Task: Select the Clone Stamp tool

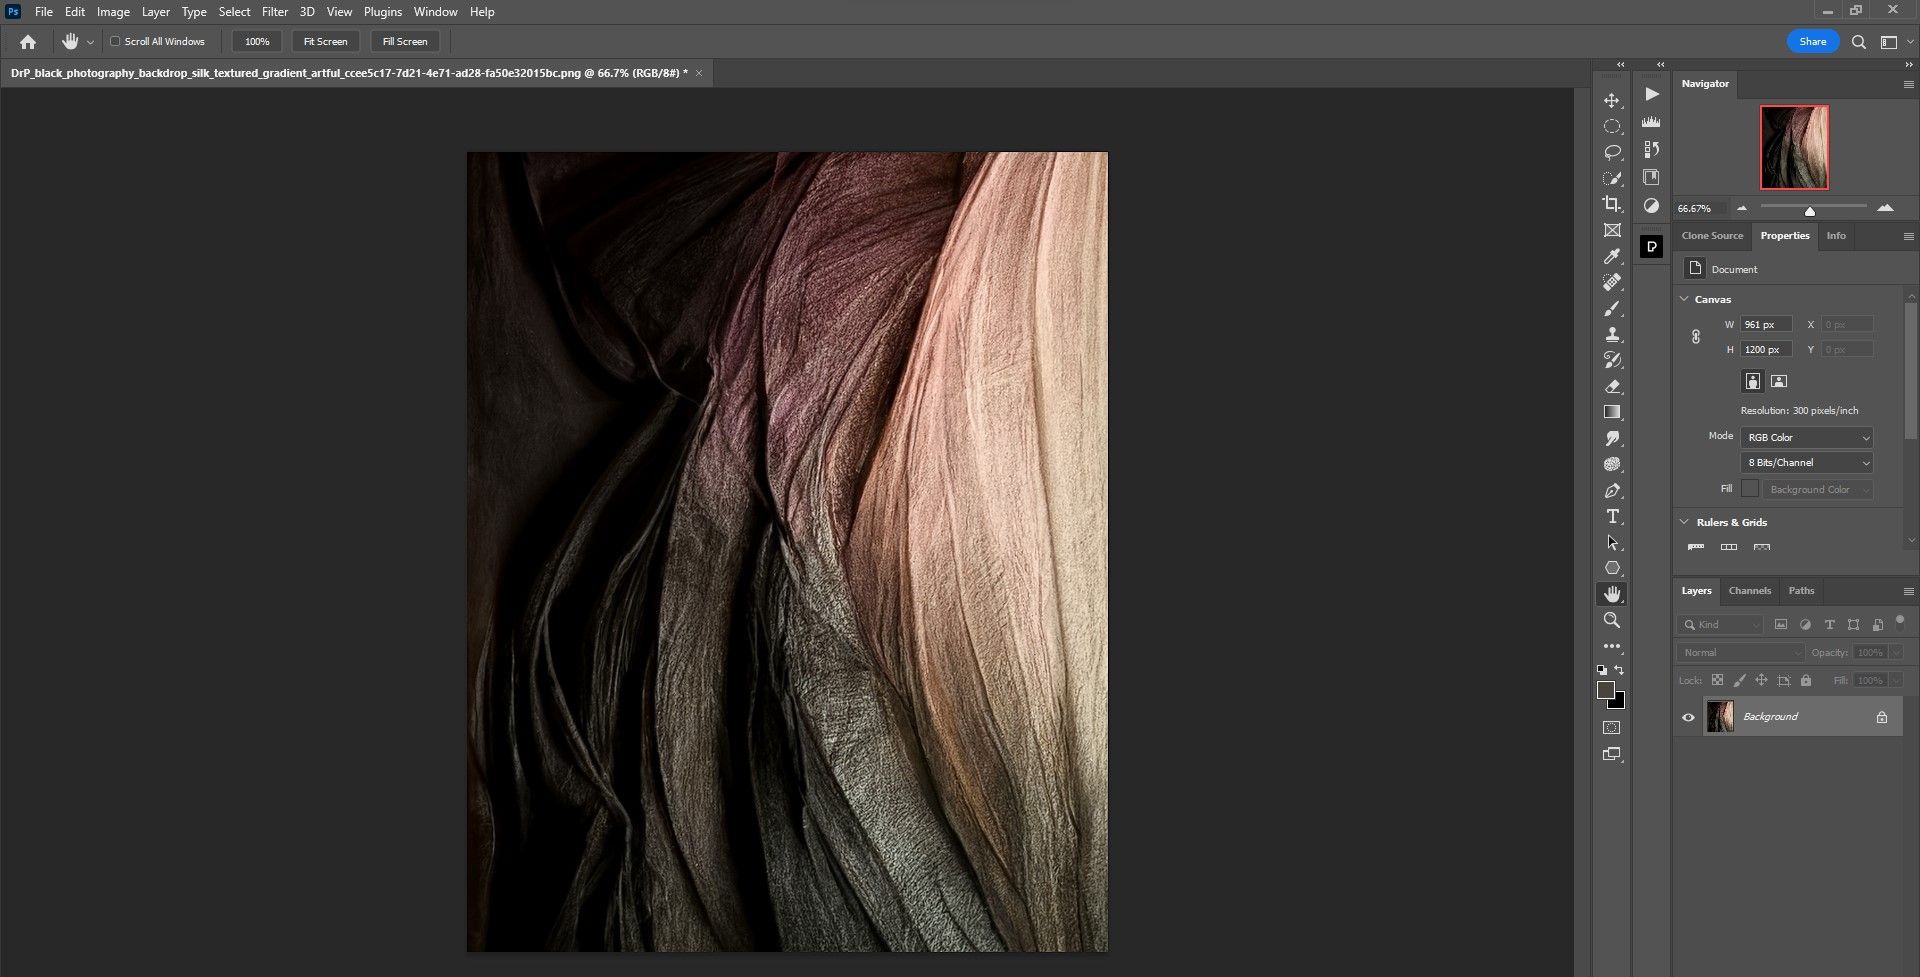Action: [x=1612, y=335]
